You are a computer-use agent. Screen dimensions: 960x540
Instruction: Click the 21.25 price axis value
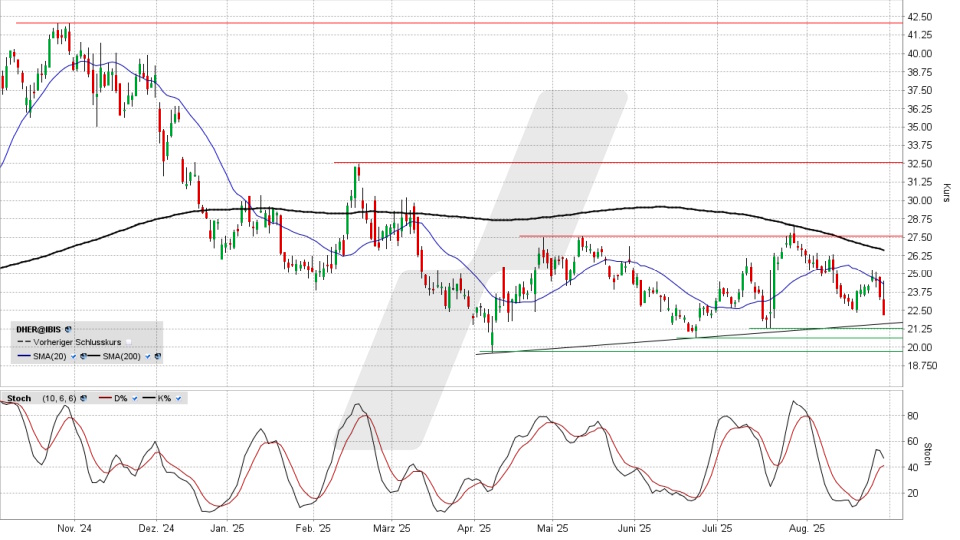click(920, 329)
